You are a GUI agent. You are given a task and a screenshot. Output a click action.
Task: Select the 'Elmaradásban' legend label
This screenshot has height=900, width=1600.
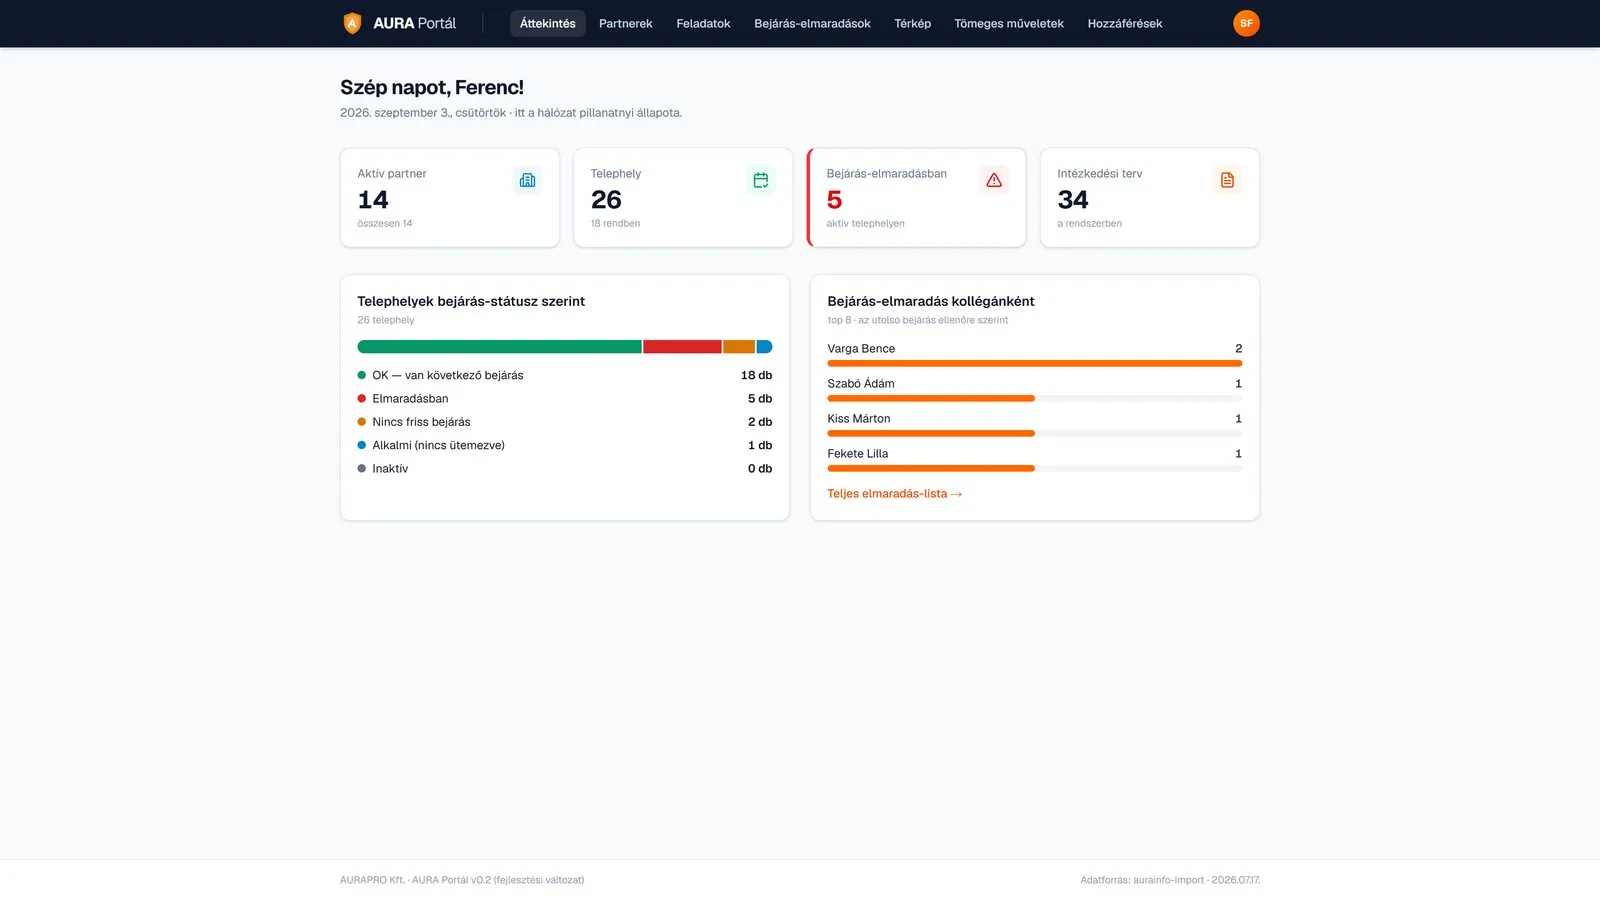(410, 399)
